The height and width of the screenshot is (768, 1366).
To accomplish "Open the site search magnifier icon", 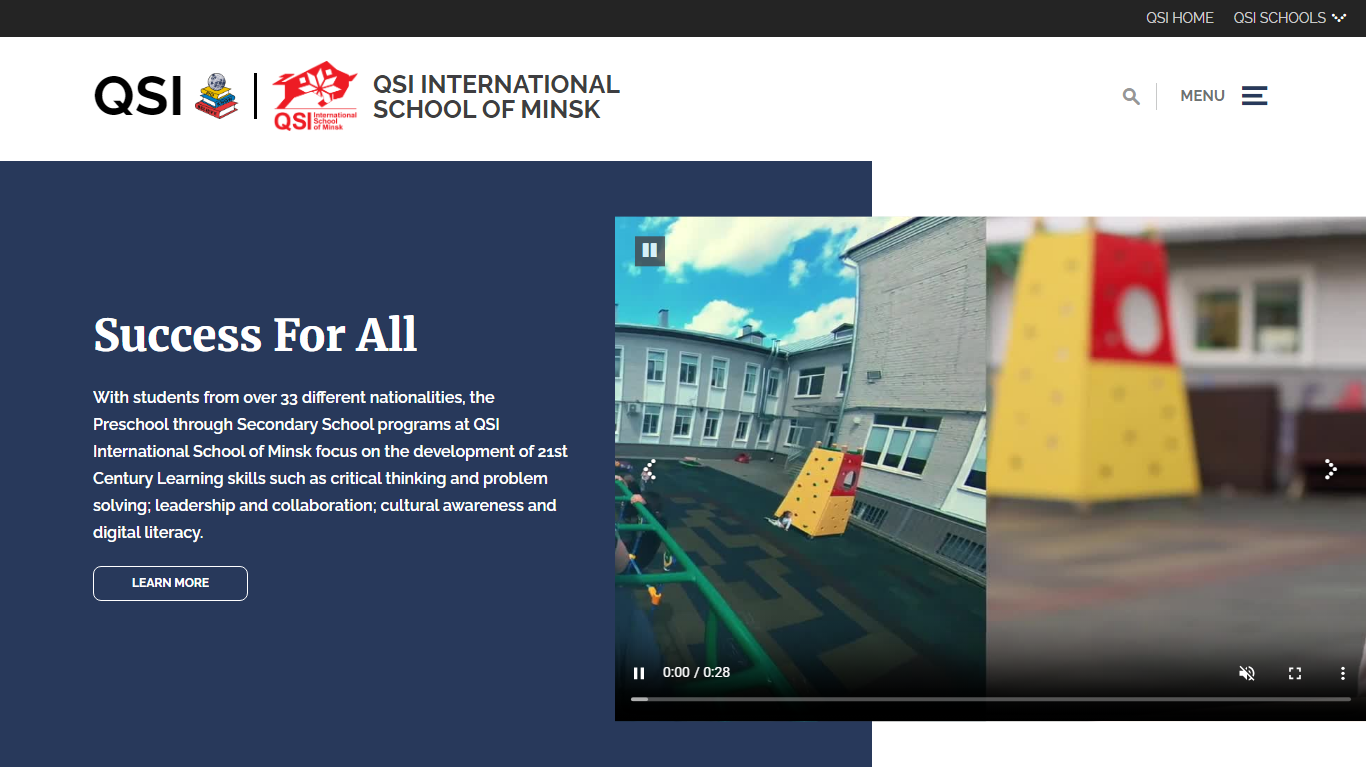I will pyautogui.click(x=1131, y=96).
